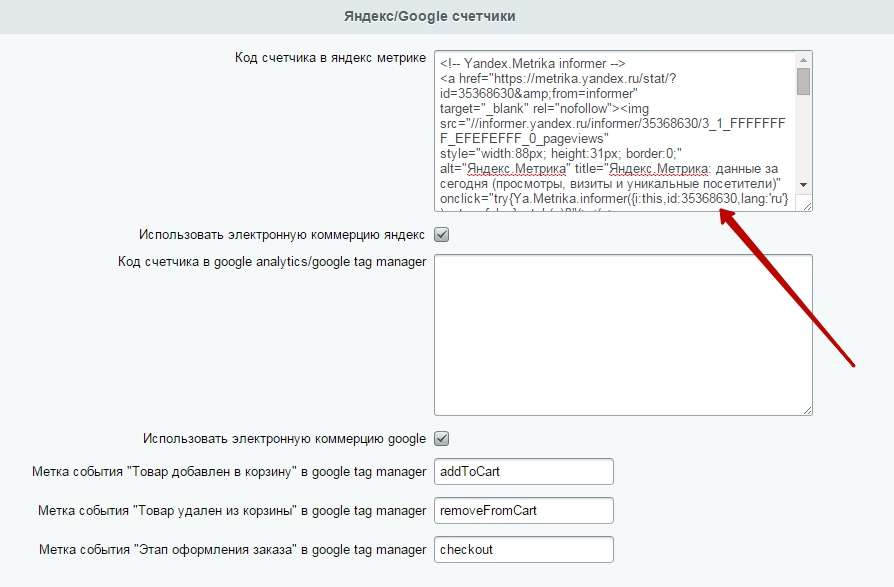Click the addToCart event label field

pyautogui.click(x=523, y=472)
